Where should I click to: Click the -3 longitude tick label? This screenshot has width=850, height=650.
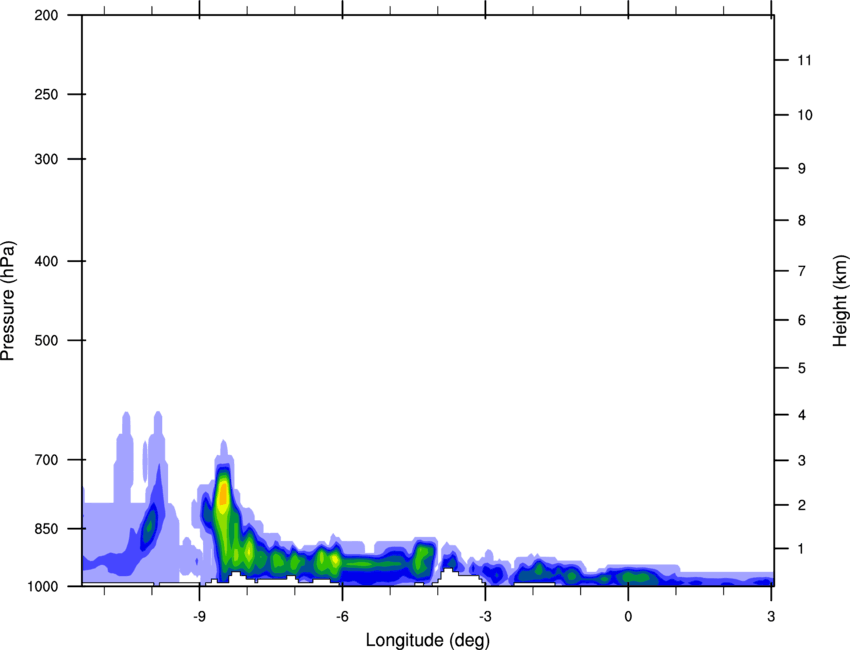[x=485, y=617]
